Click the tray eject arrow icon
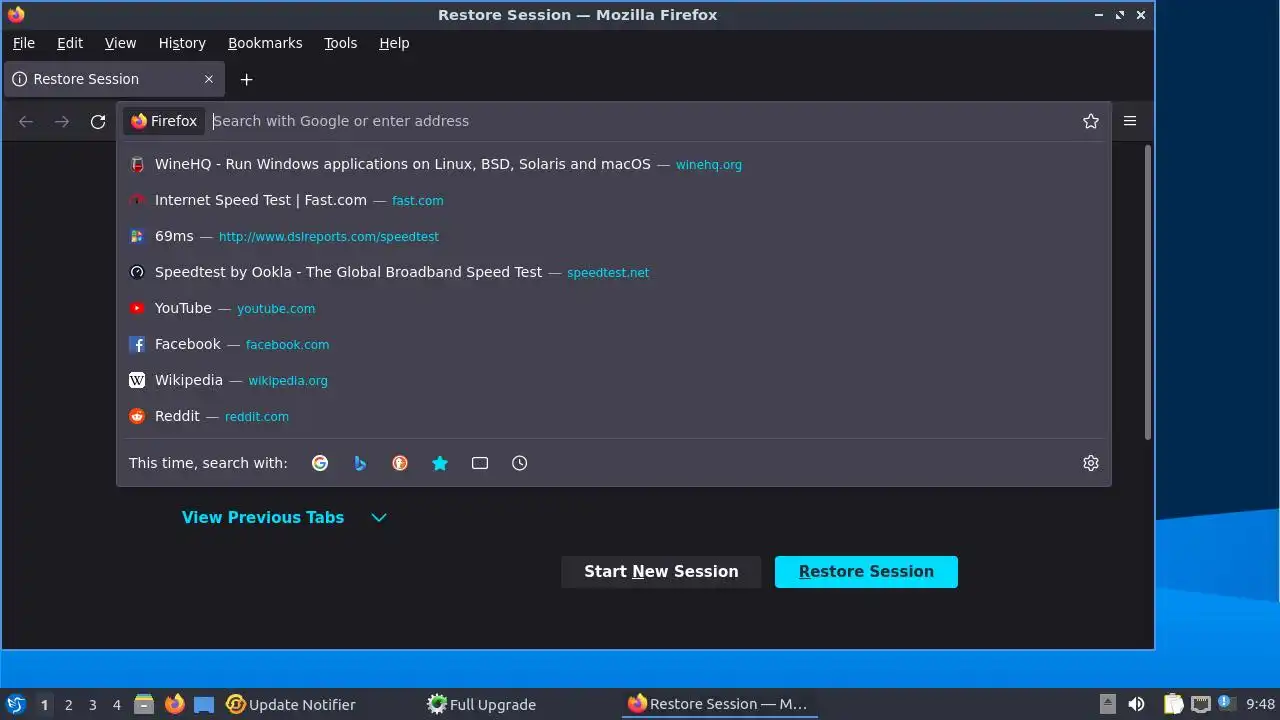 pos(1107,704)
